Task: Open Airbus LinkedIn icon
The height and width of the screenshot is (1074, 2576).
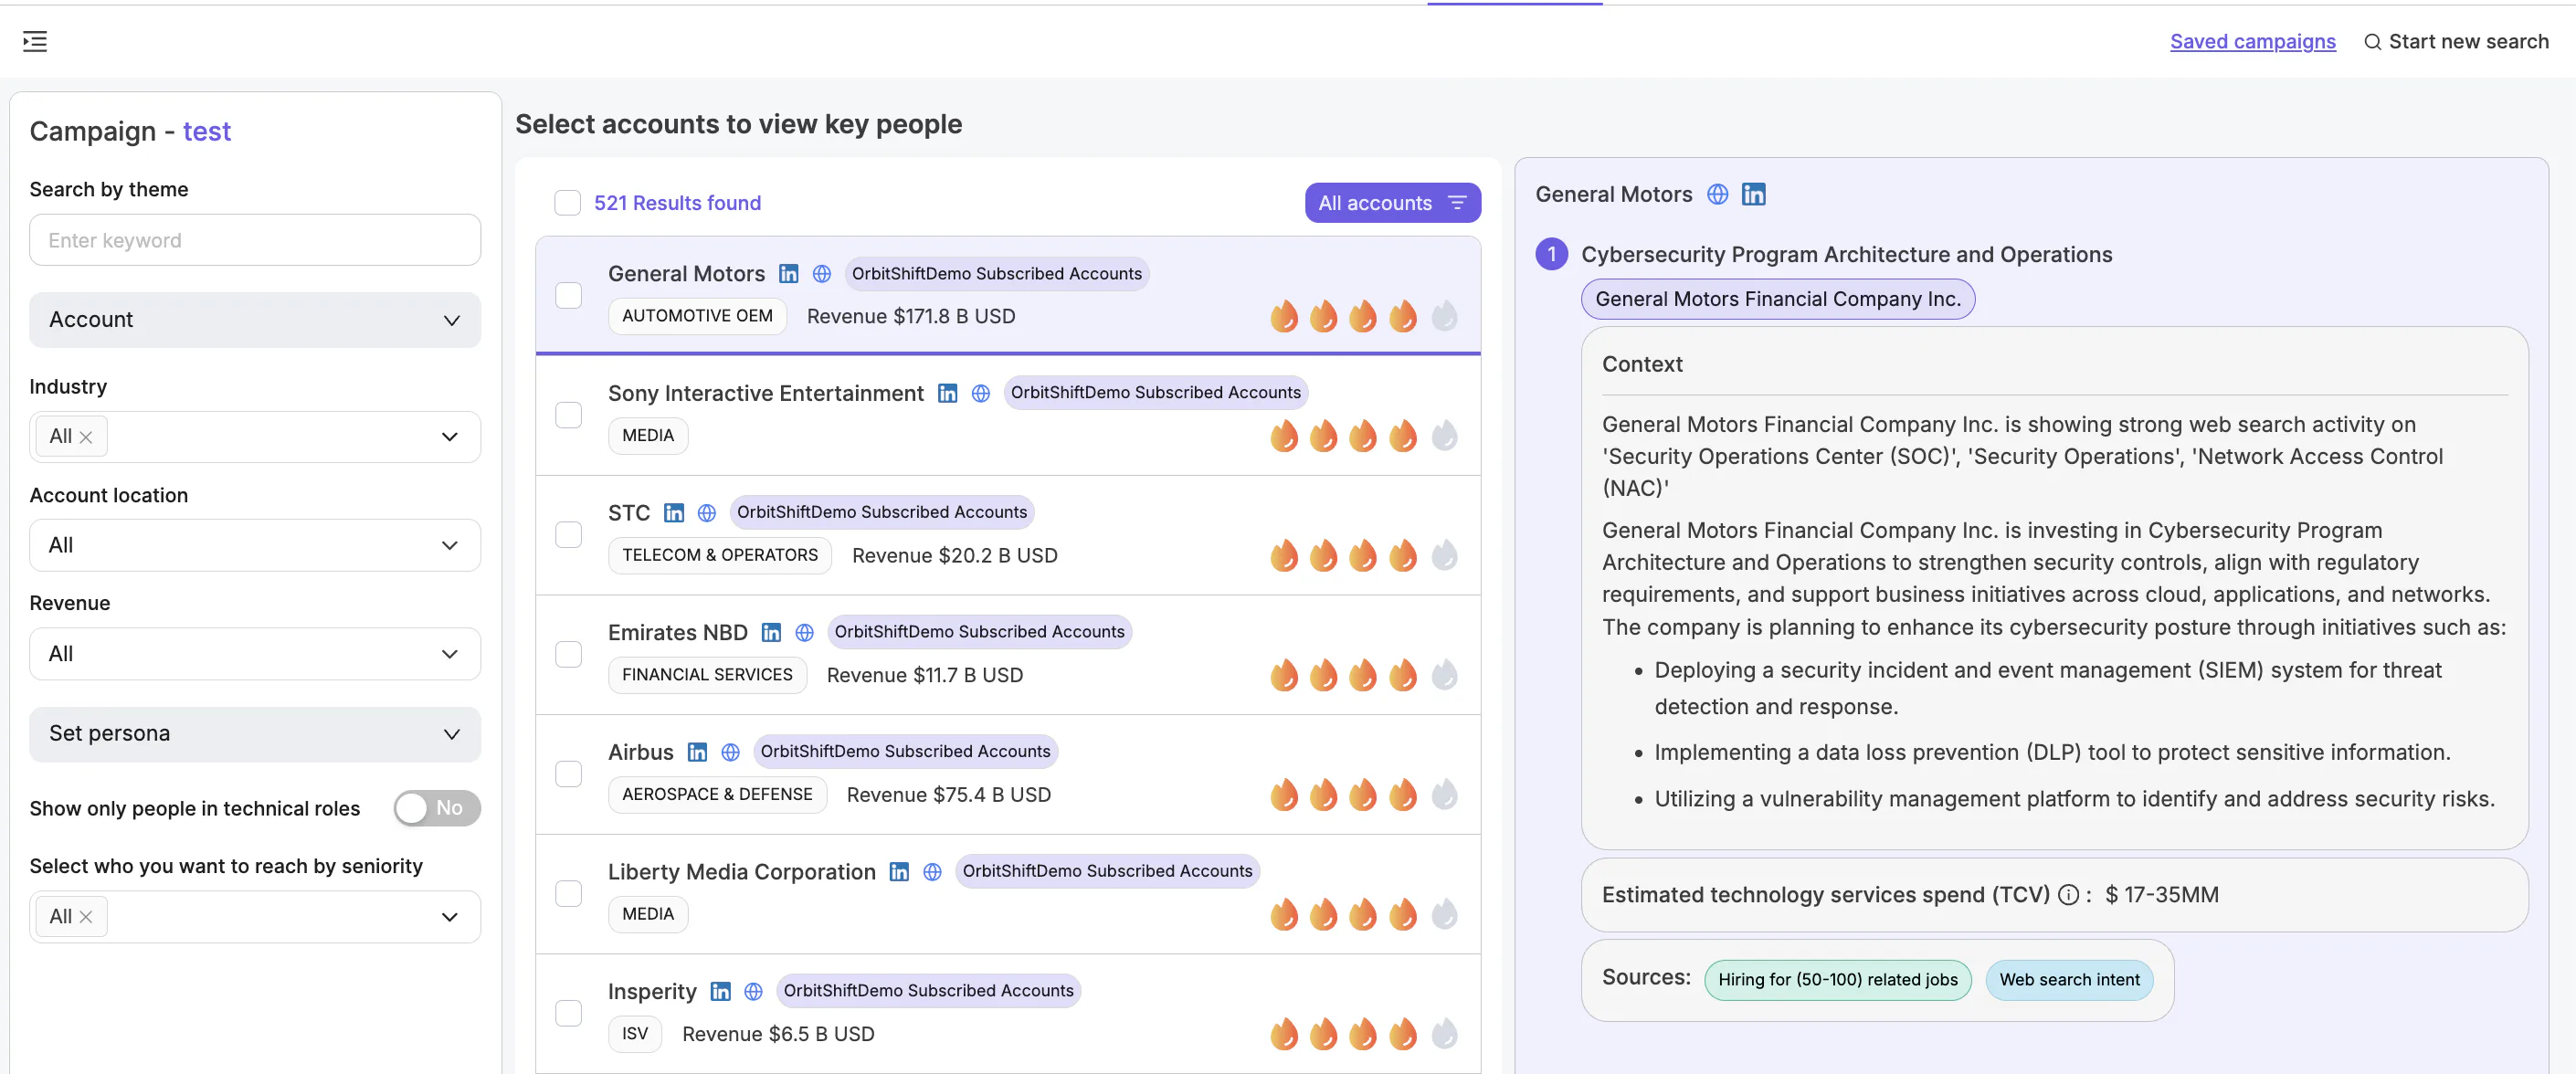Action: tap(697, 751)
